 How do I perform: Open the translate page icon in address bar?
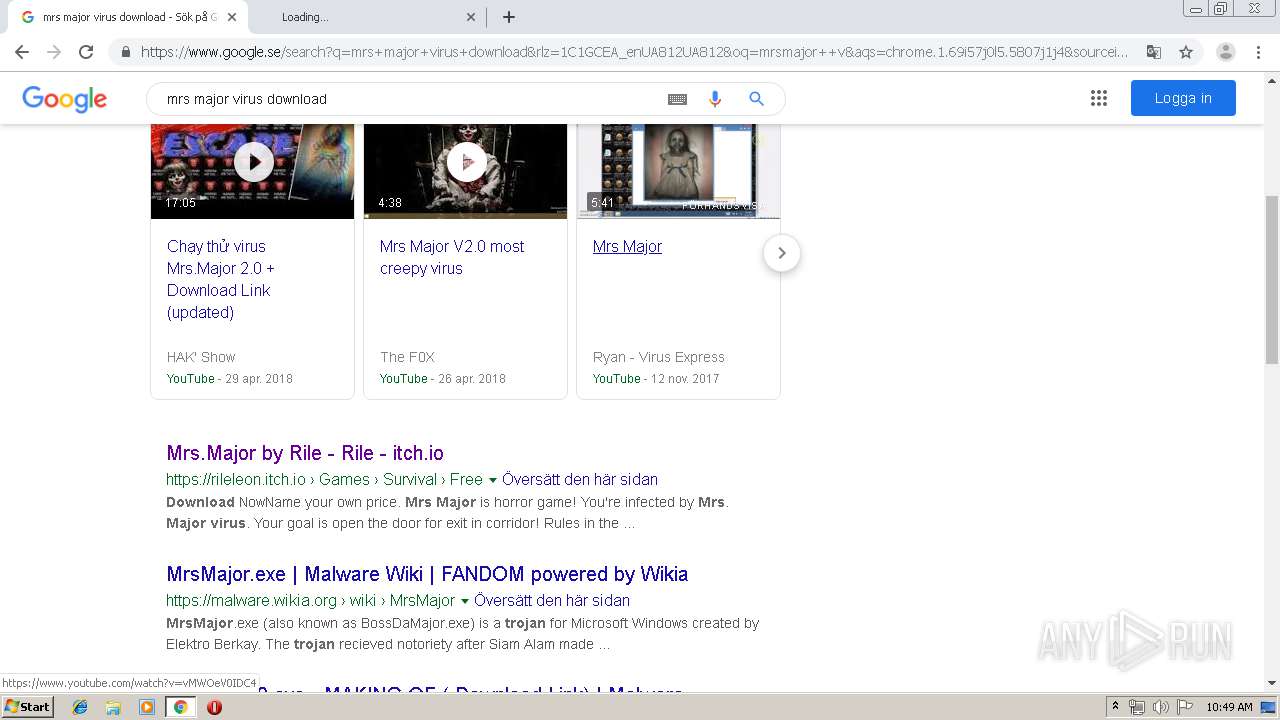pyautogui.click(x=1154, y=52)
